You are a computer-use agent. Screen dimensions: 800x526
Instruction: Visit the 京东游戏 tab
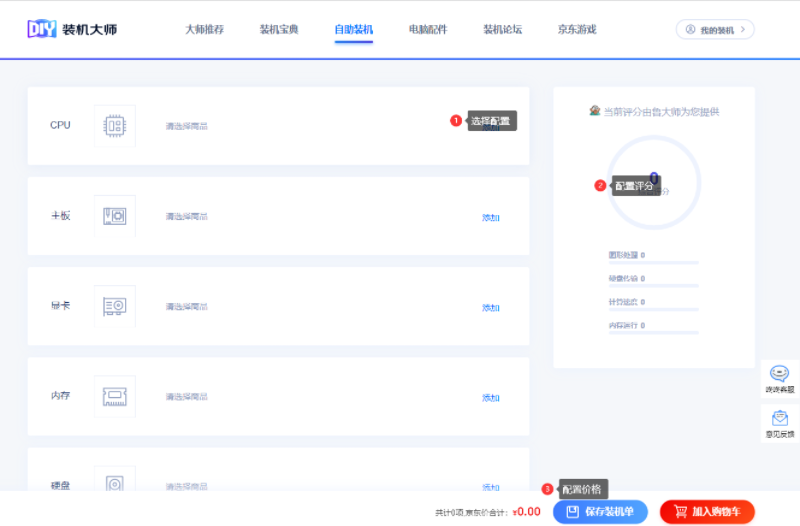(577, 30)
